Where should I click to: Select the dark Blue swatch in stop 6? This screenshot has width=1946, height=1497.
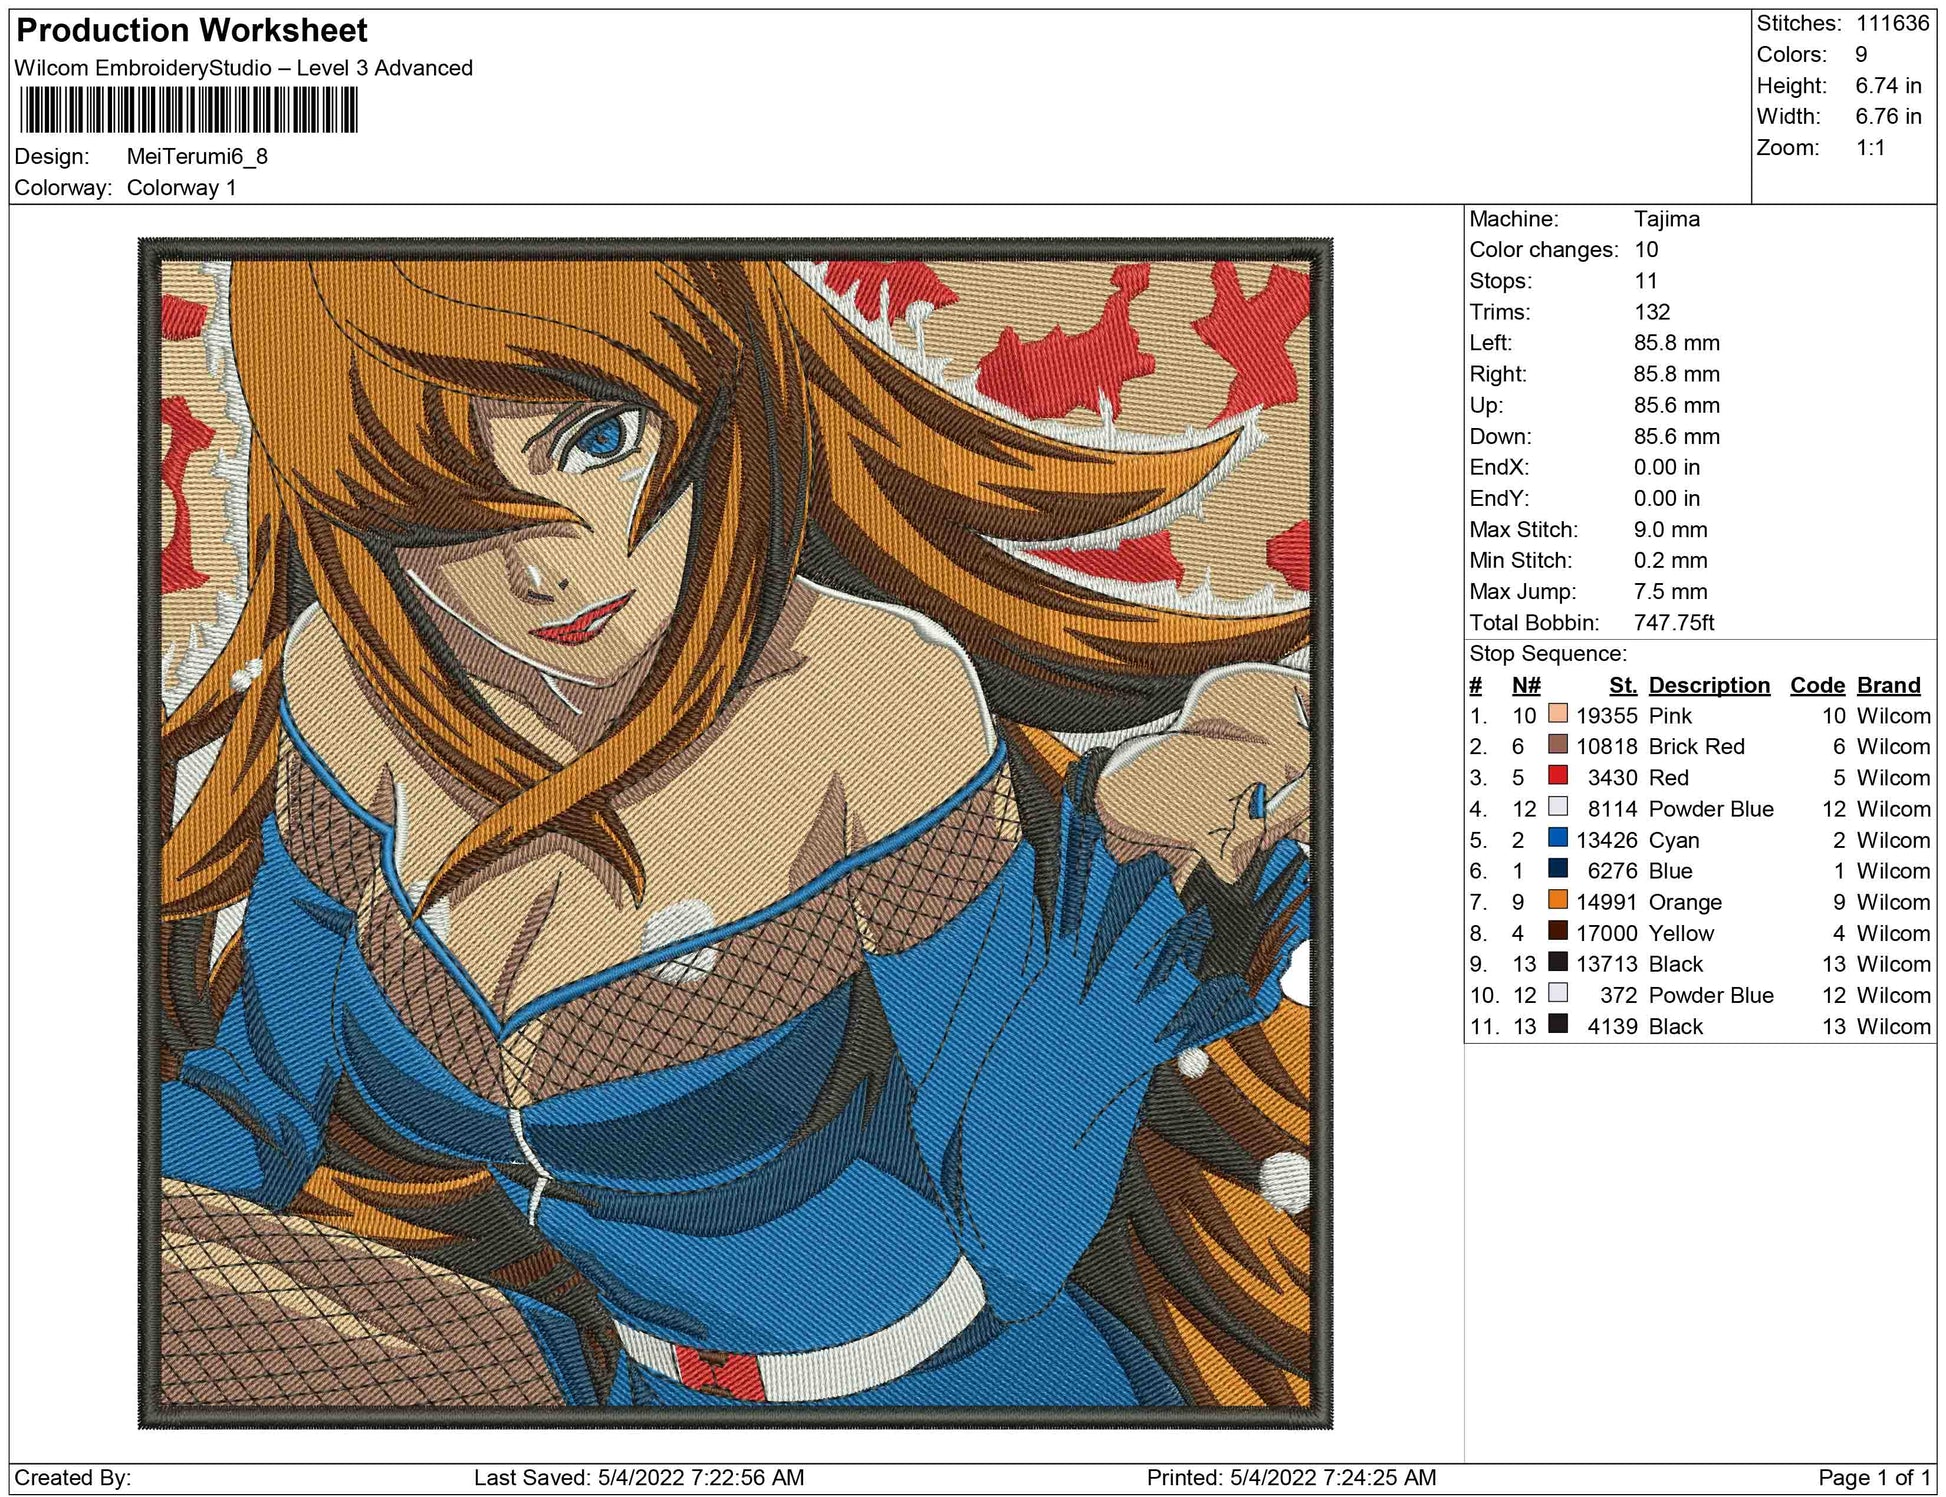click(x=1557, y=869)
